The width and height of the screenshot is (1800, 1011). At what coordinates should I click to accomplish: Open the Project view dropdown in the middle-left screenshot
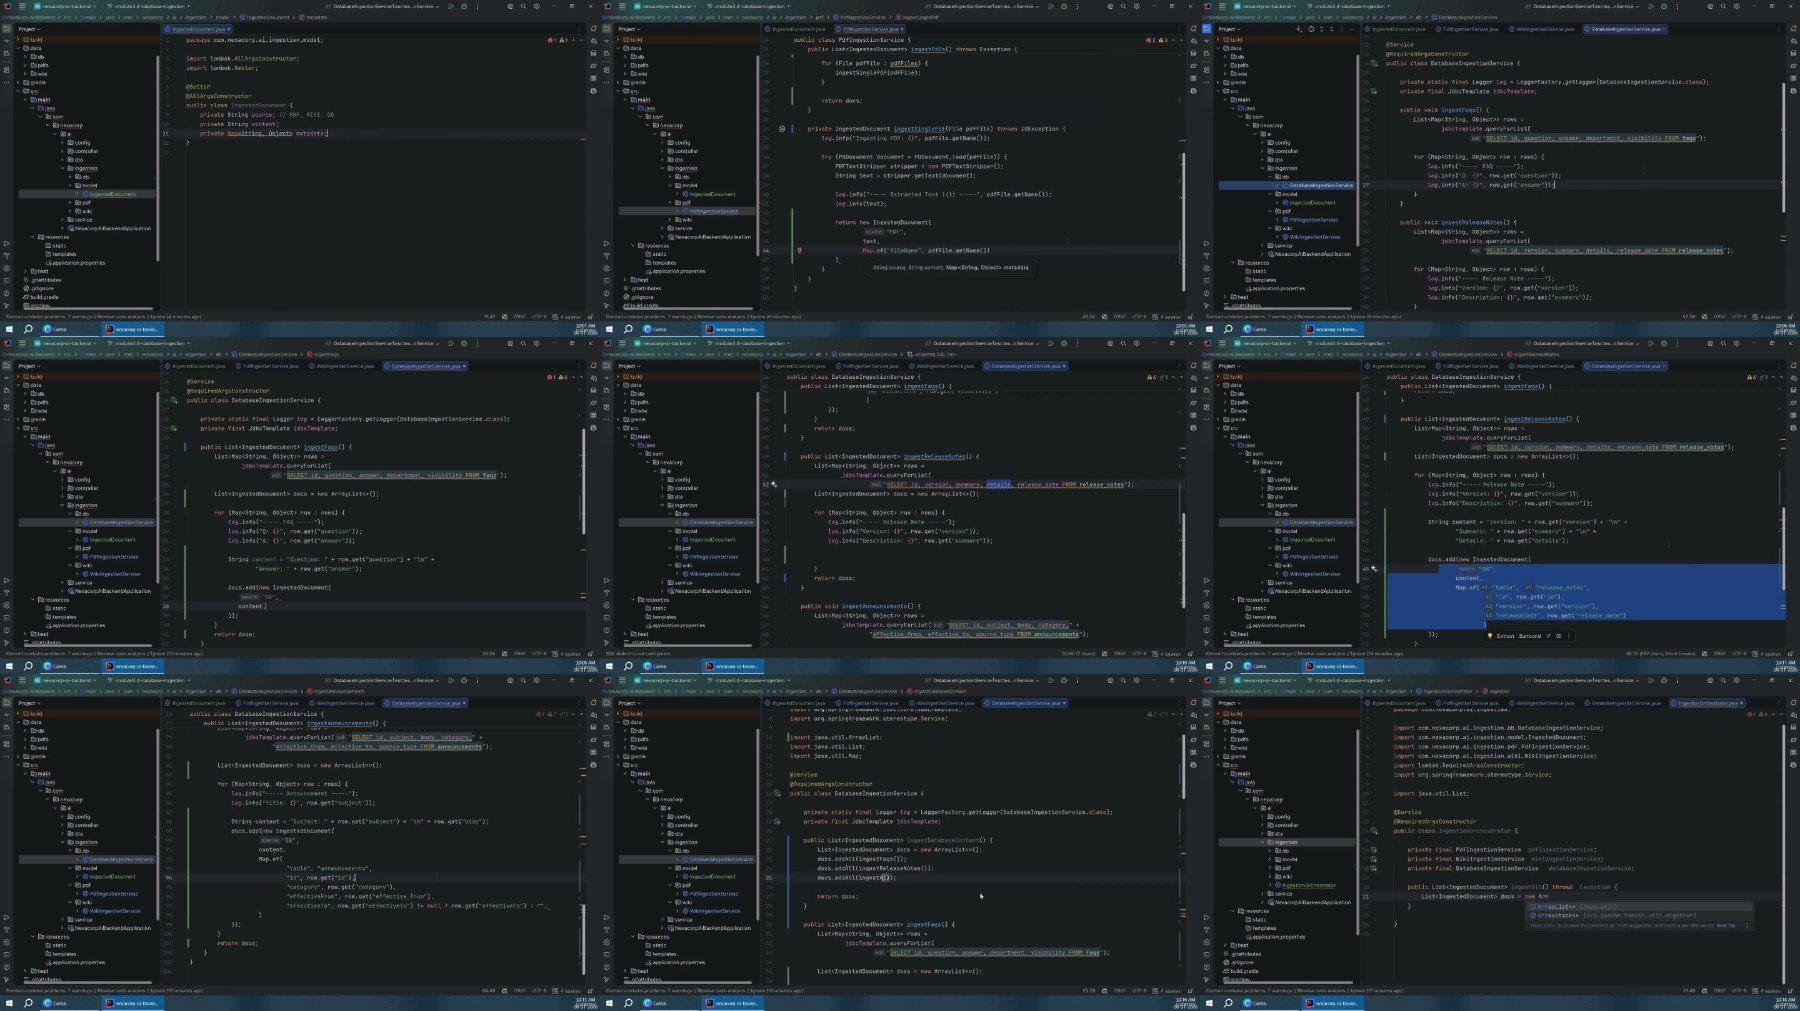[29, 366]
